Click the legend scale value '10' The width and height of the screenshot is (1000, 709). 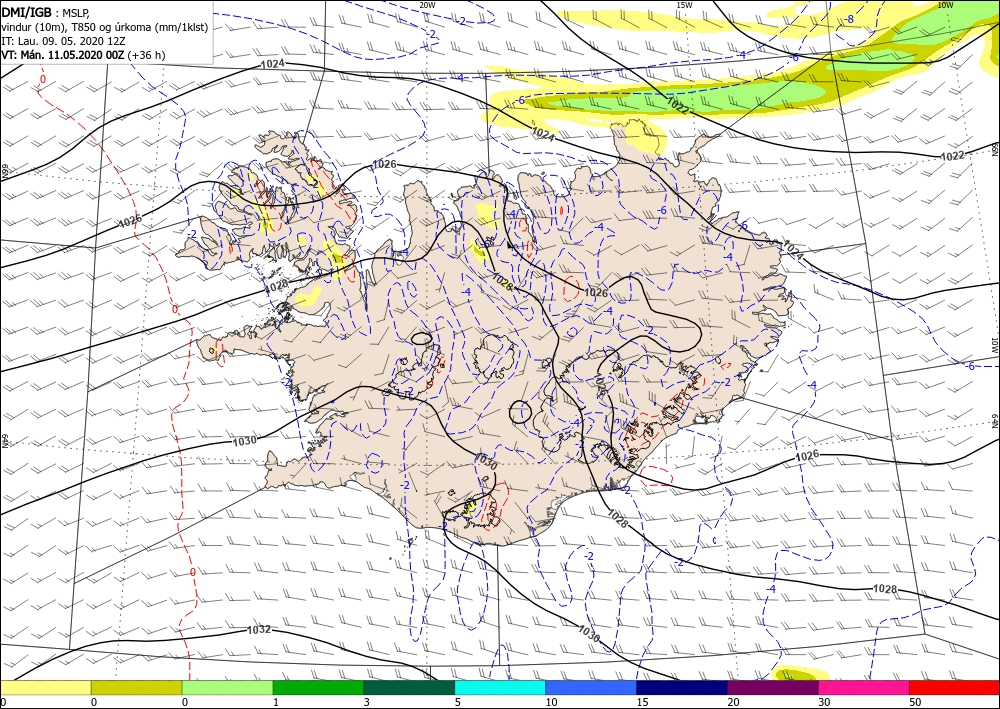click(x=551, y=702)
